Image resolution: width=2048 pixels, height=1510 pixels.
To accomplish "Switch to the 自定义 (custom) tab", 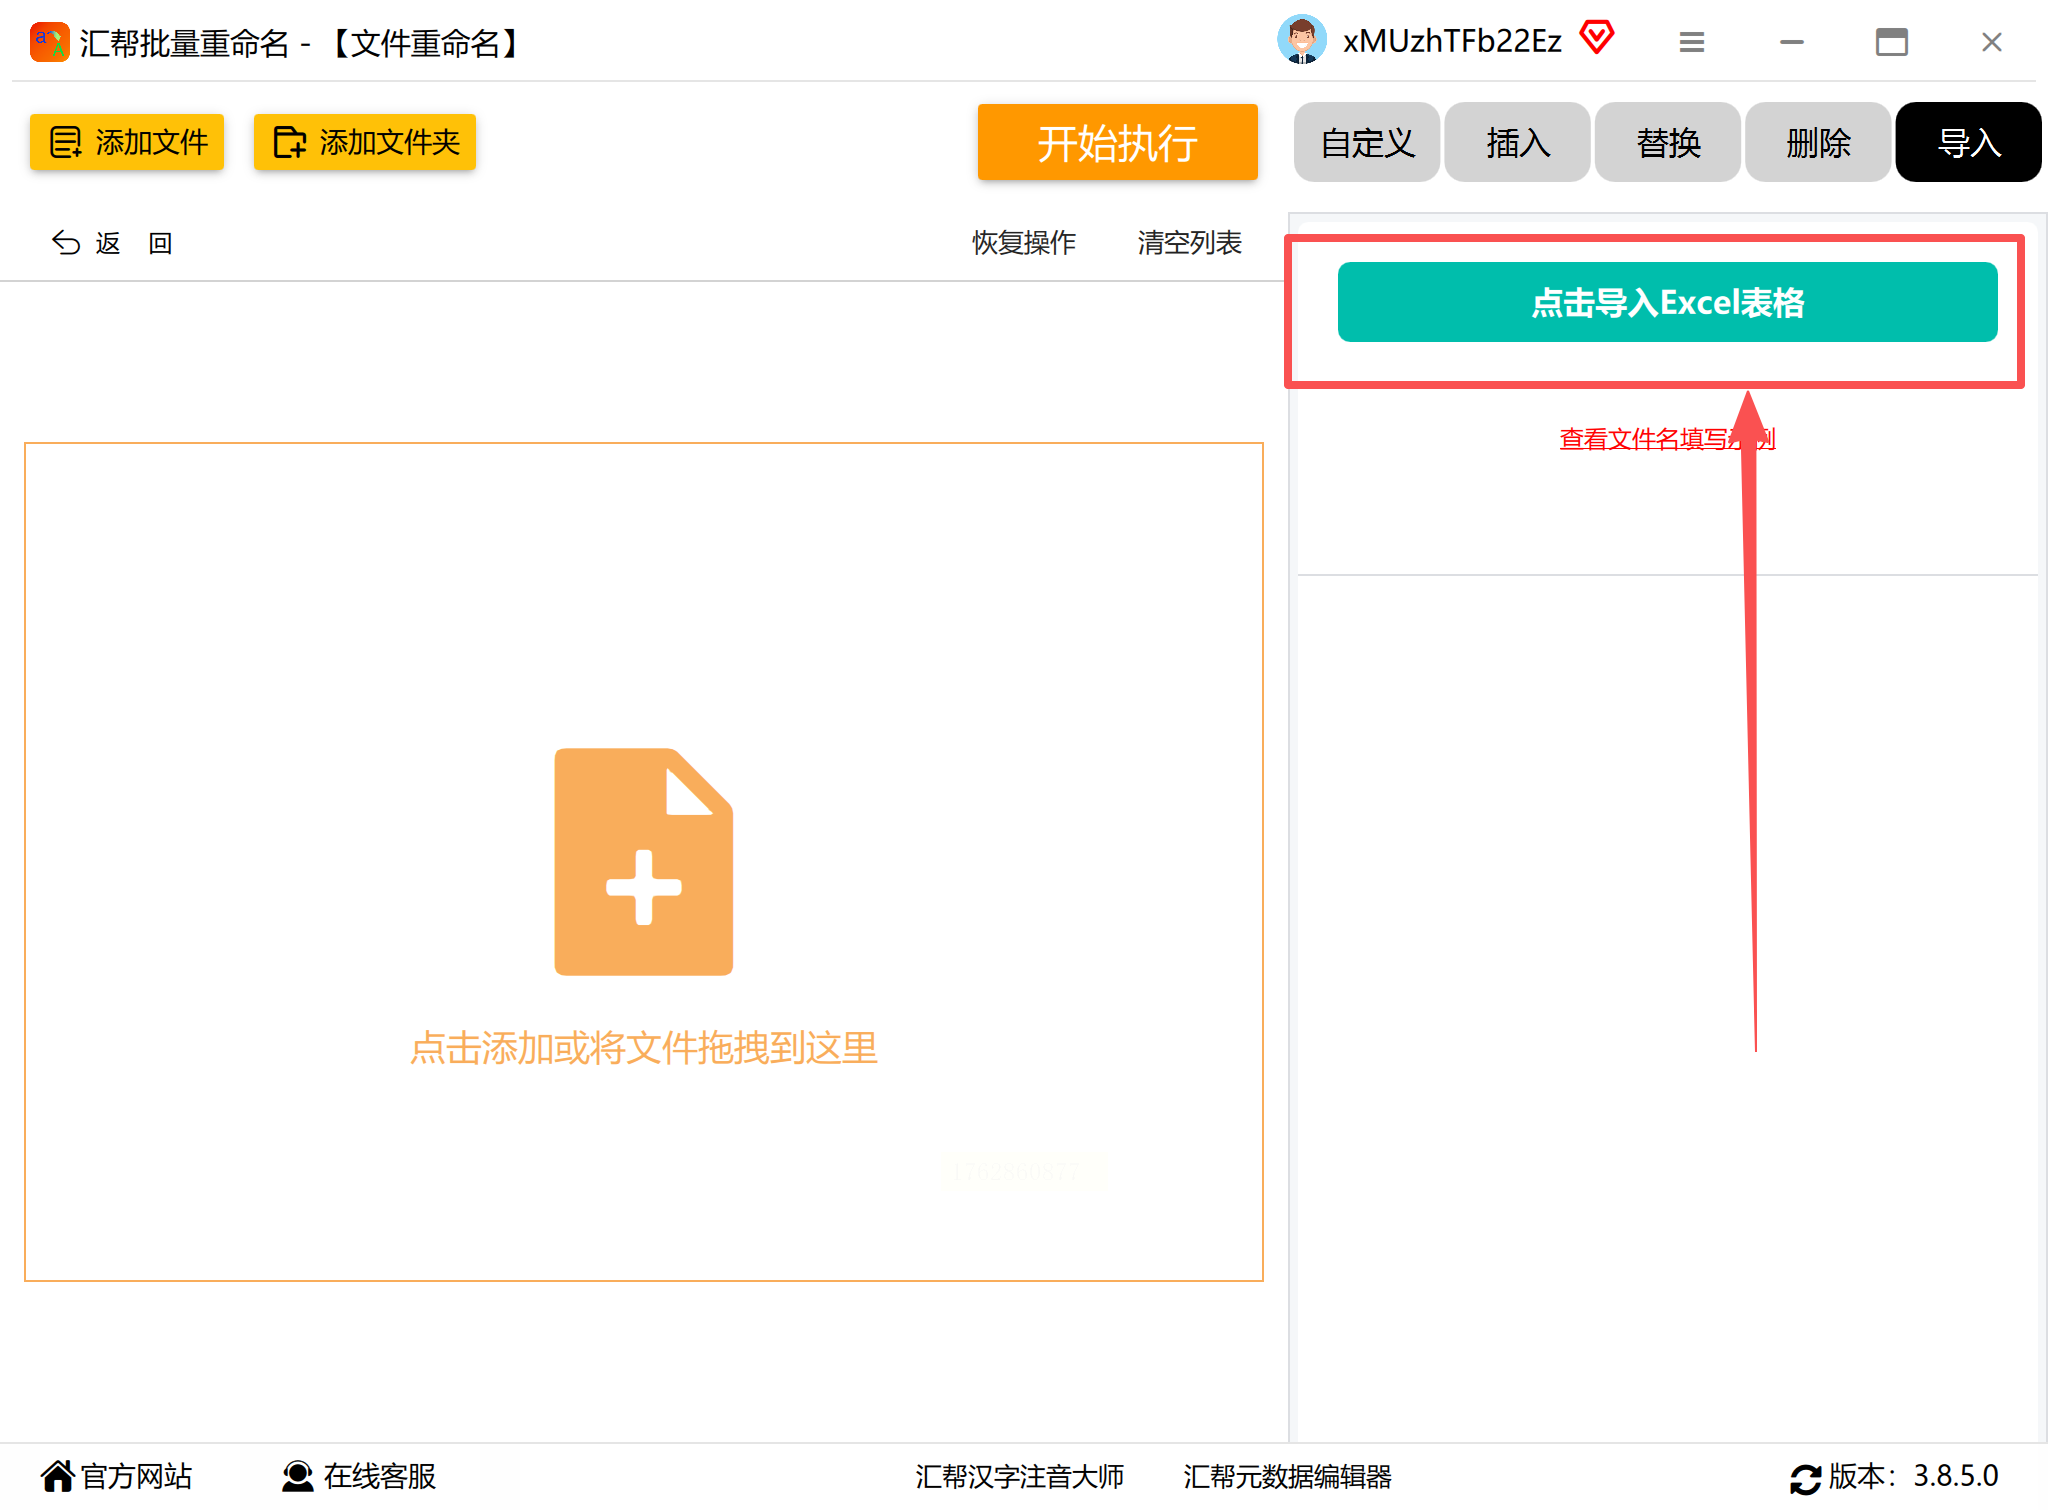I will (x=1367, y=143).
